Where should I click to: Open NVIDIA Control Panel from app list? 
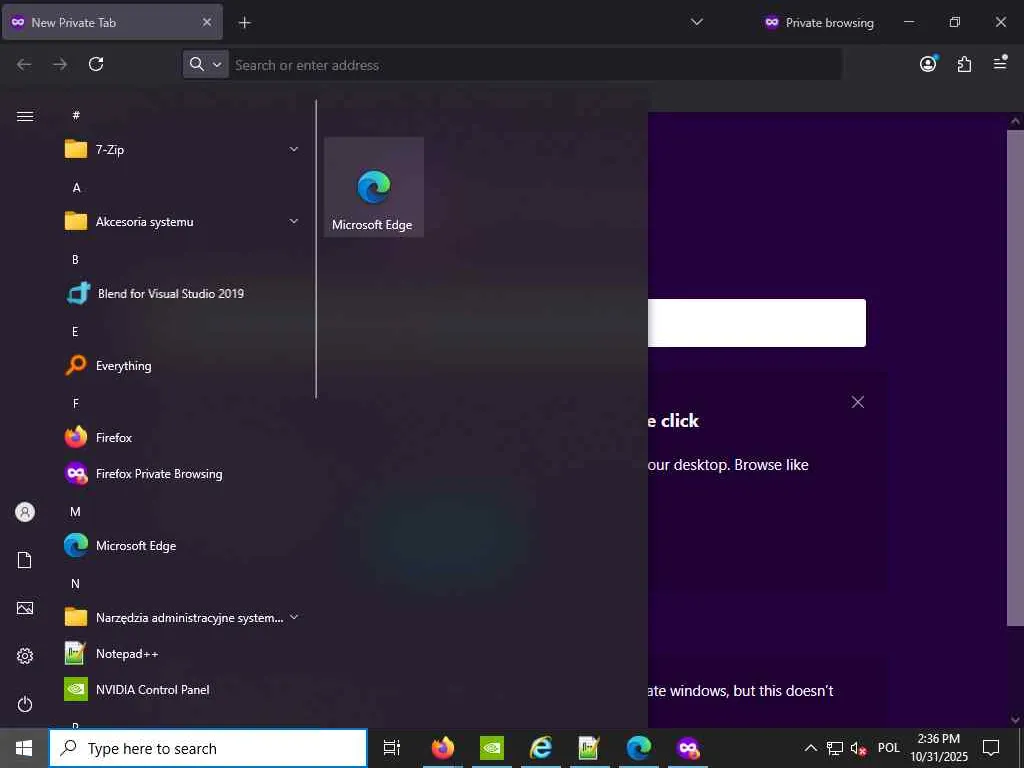(182, 689)
